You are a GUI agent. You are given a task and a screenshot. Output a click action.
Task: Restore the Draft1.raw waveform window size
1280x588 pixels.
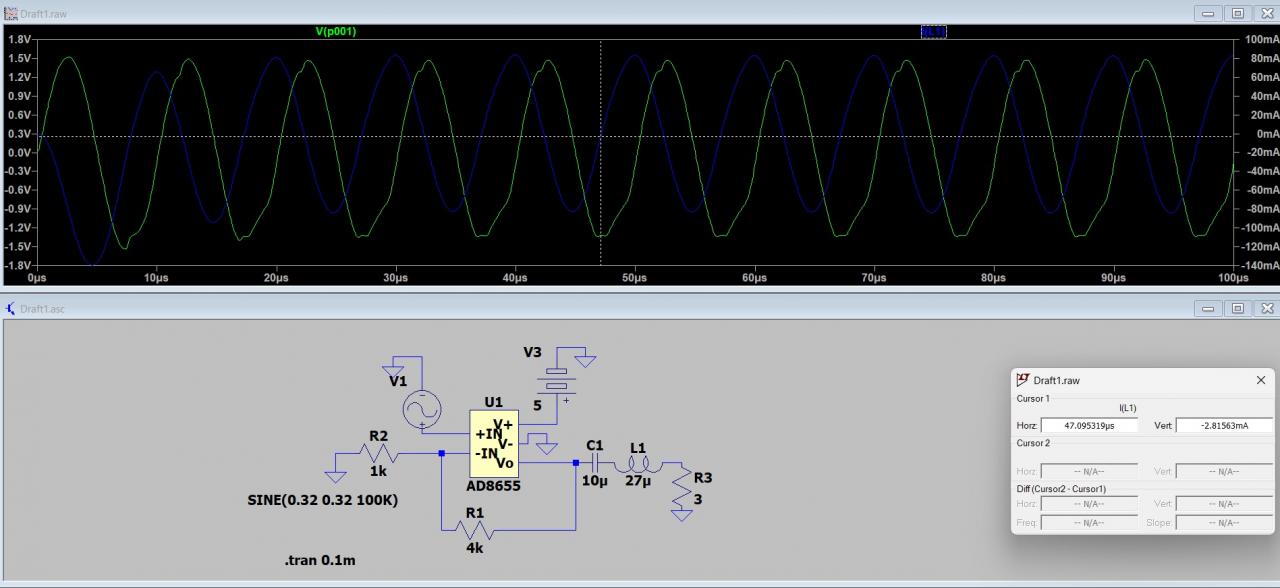coord(1238,13)
